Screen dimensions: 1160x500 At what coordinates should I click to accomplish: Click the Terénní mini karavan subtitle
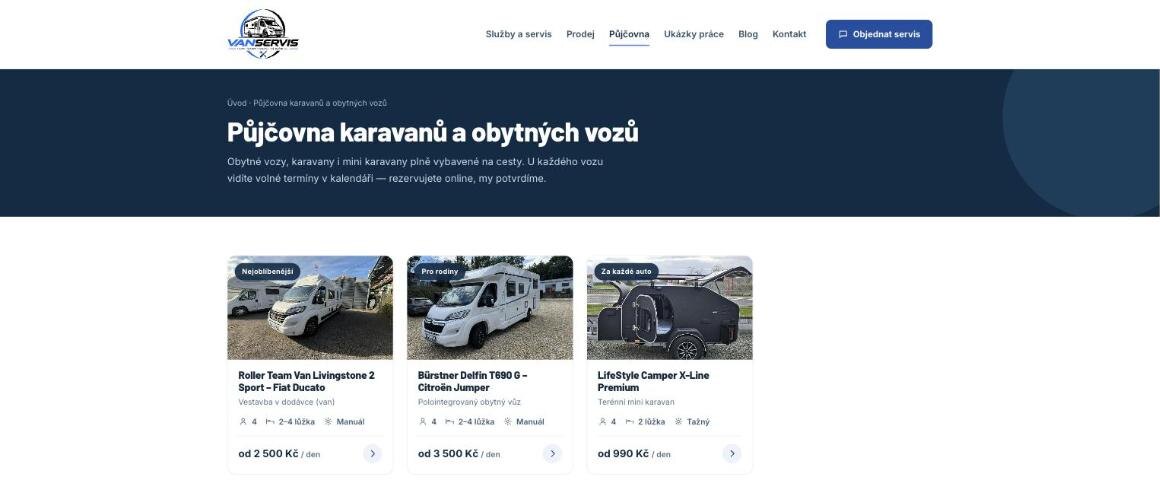tap(635, 402)
